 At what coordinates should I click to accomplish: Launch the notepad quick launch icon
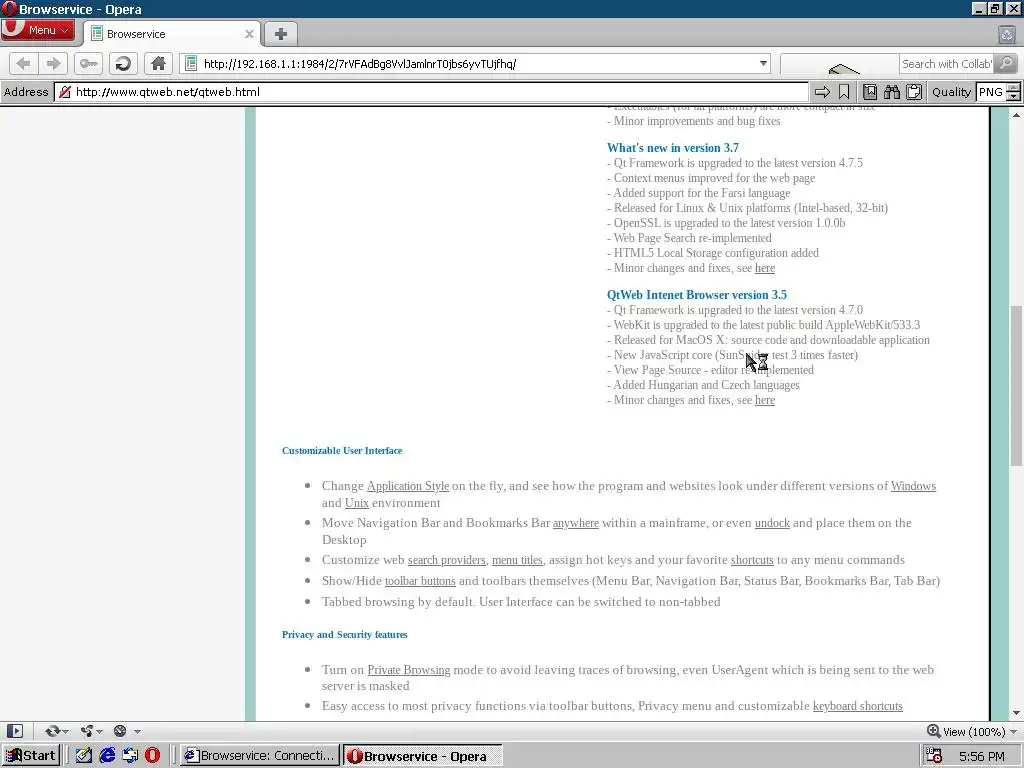coord(84,756)
